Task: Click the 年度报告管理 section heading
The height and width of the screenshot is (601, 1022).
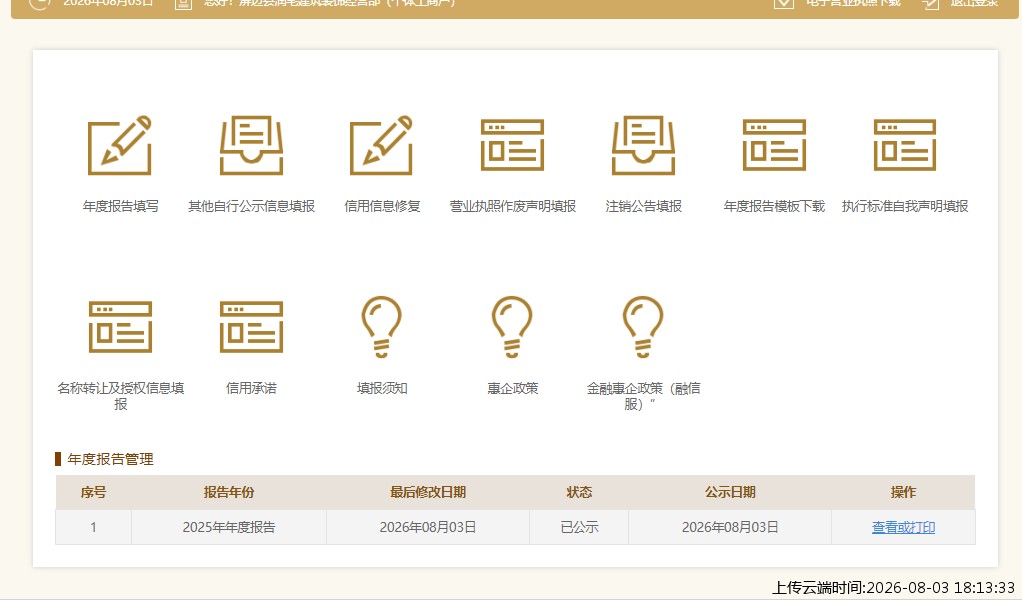Action: [x=110, y=459]
